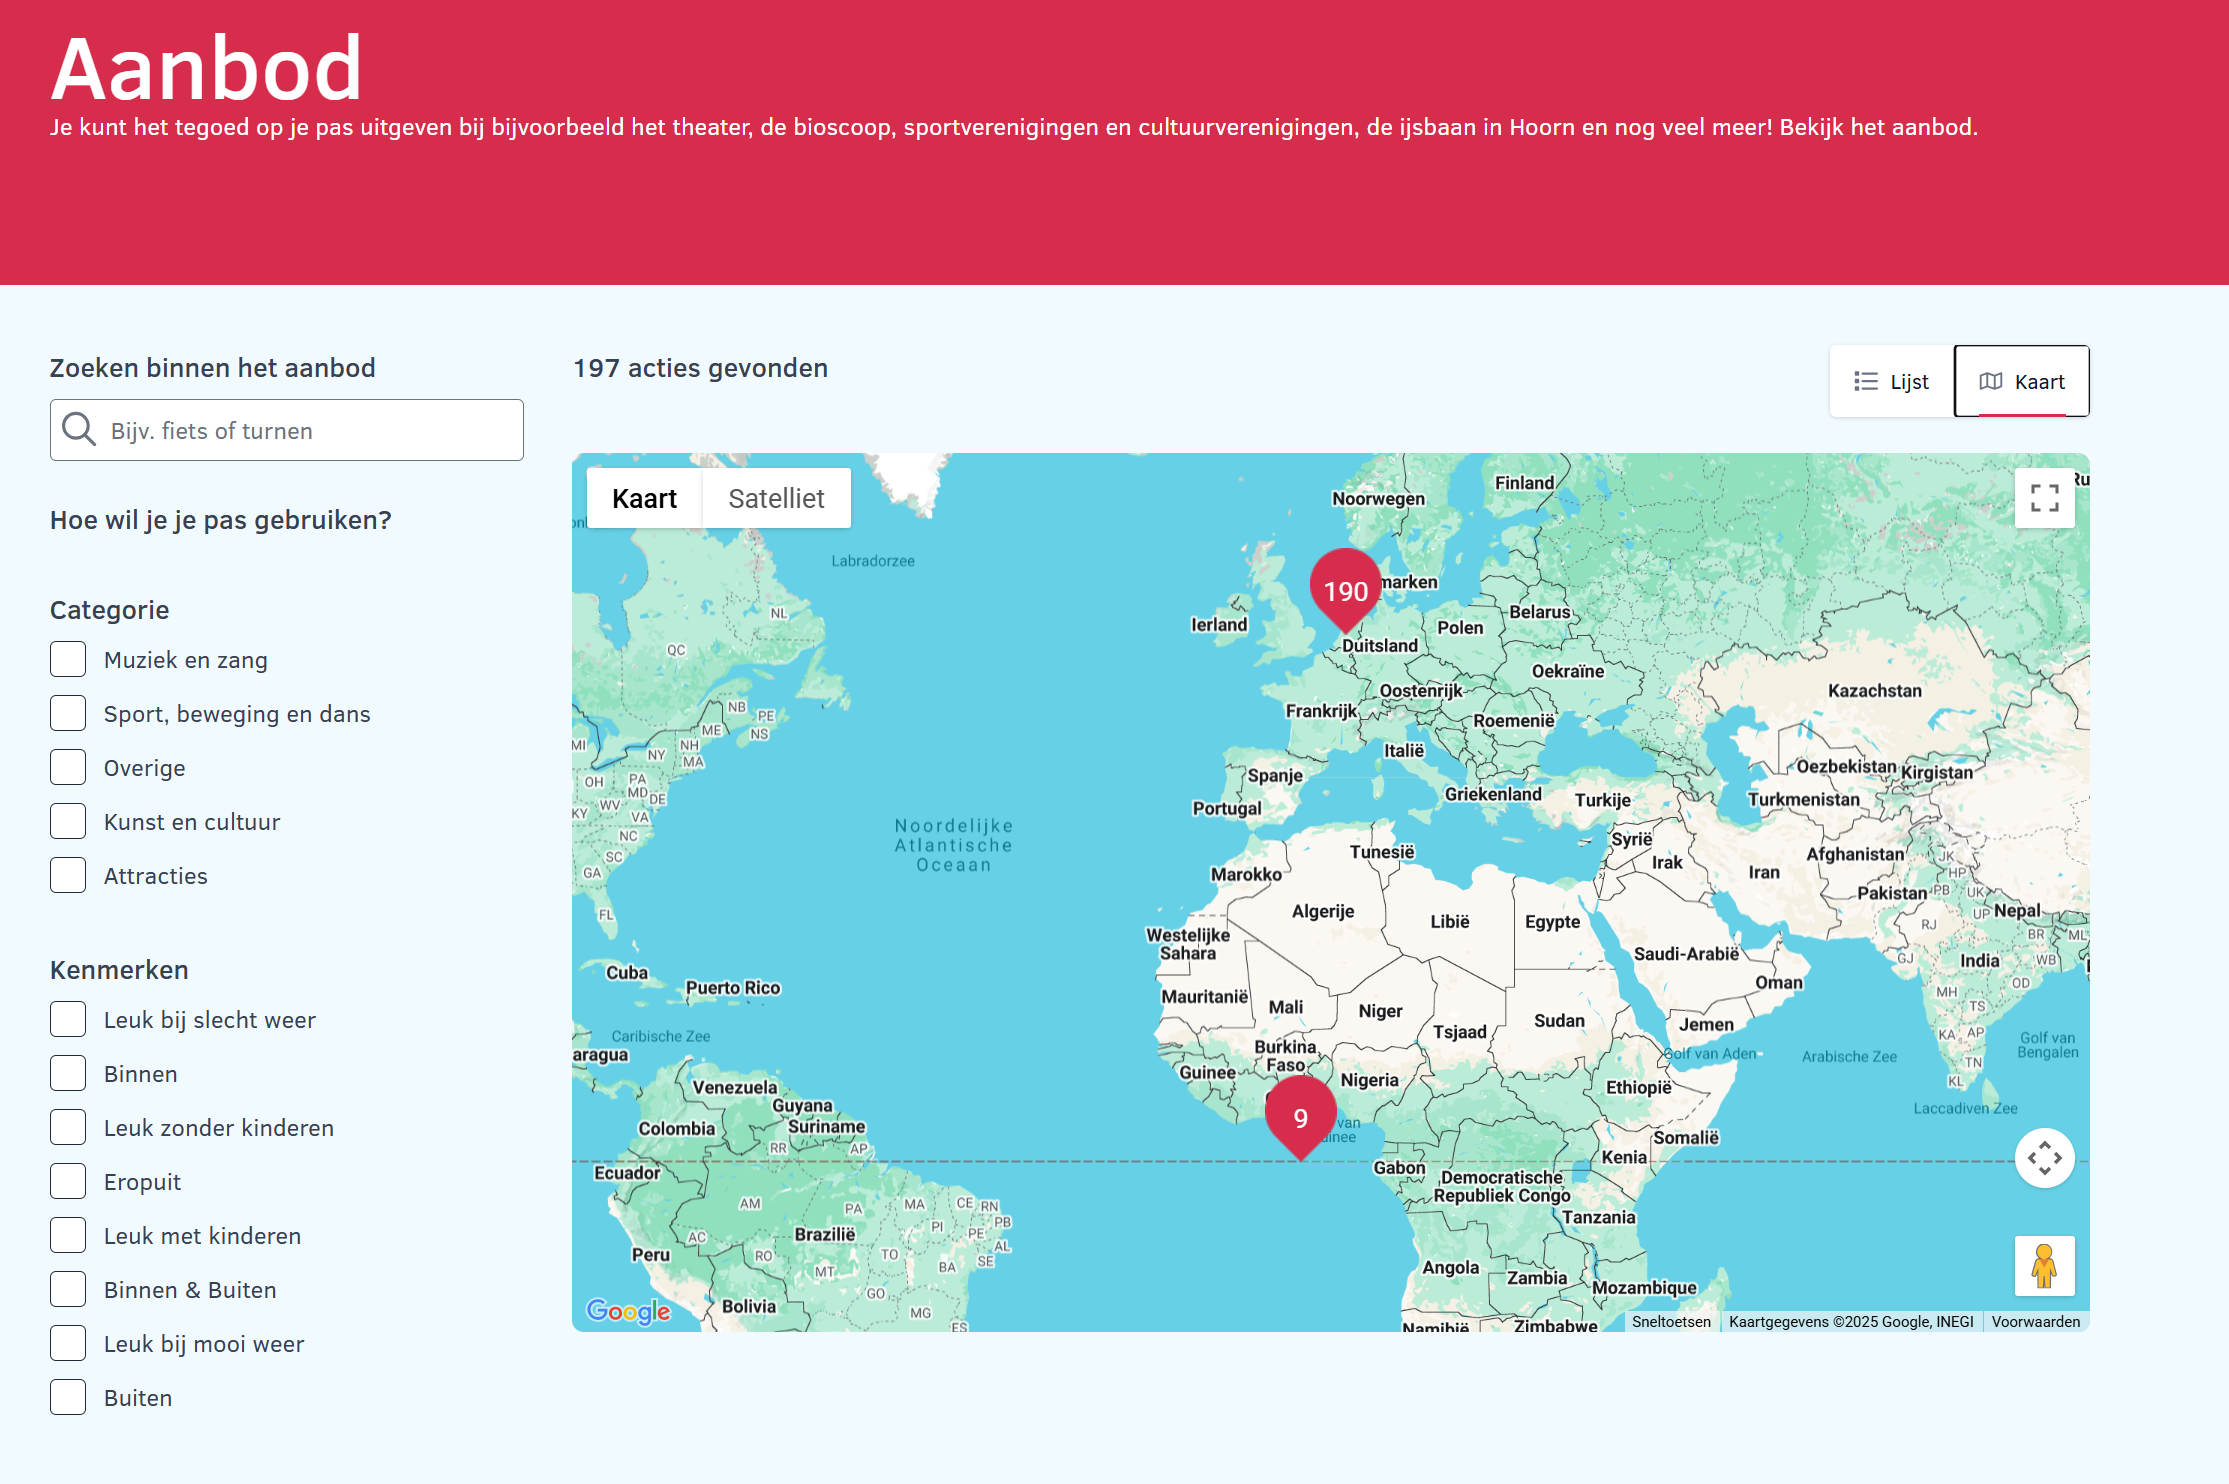Check the Muziek en zang category
Viewport: 2229px width, 1484px height.
pos(68,660)
